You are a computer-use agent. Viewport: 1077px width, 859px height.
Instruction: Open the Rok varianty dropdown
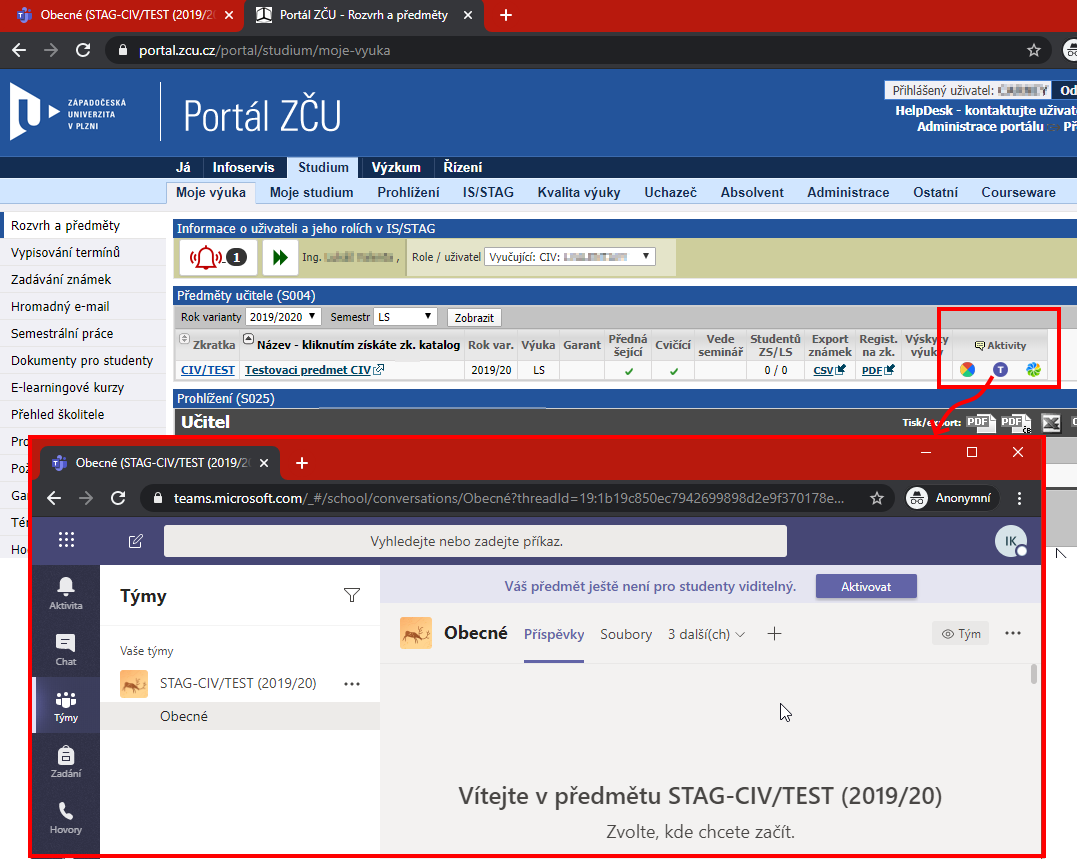click(x=282, y=317)
